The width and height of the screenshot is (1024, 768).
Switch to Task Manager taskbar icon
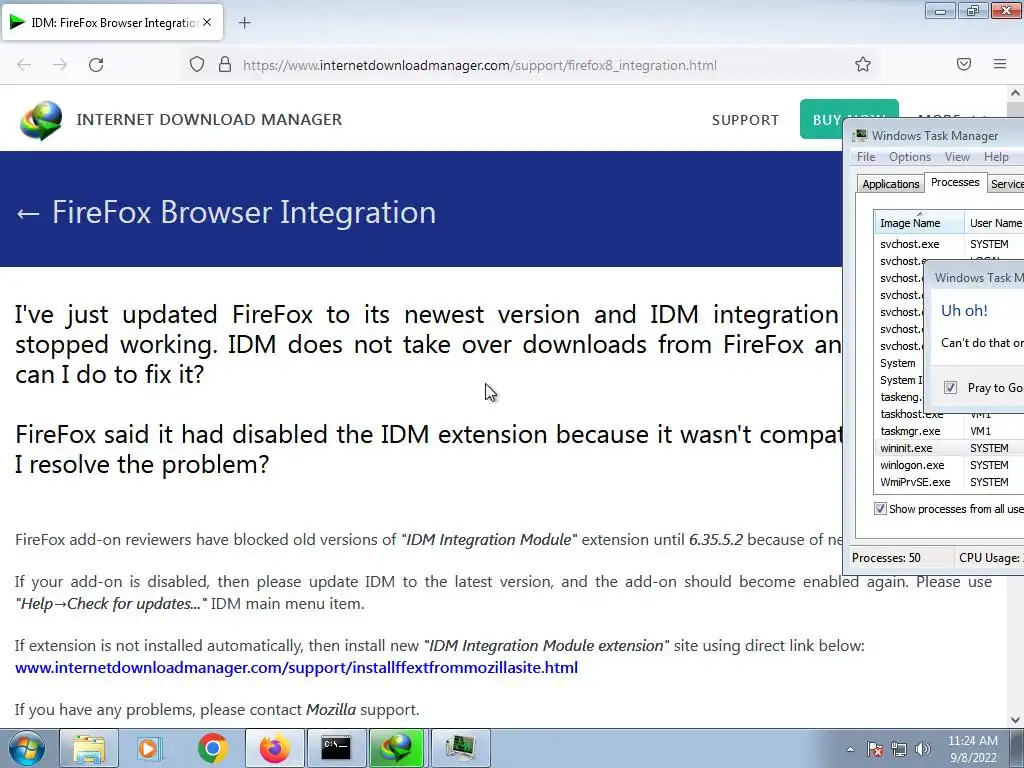pos(460,748)
